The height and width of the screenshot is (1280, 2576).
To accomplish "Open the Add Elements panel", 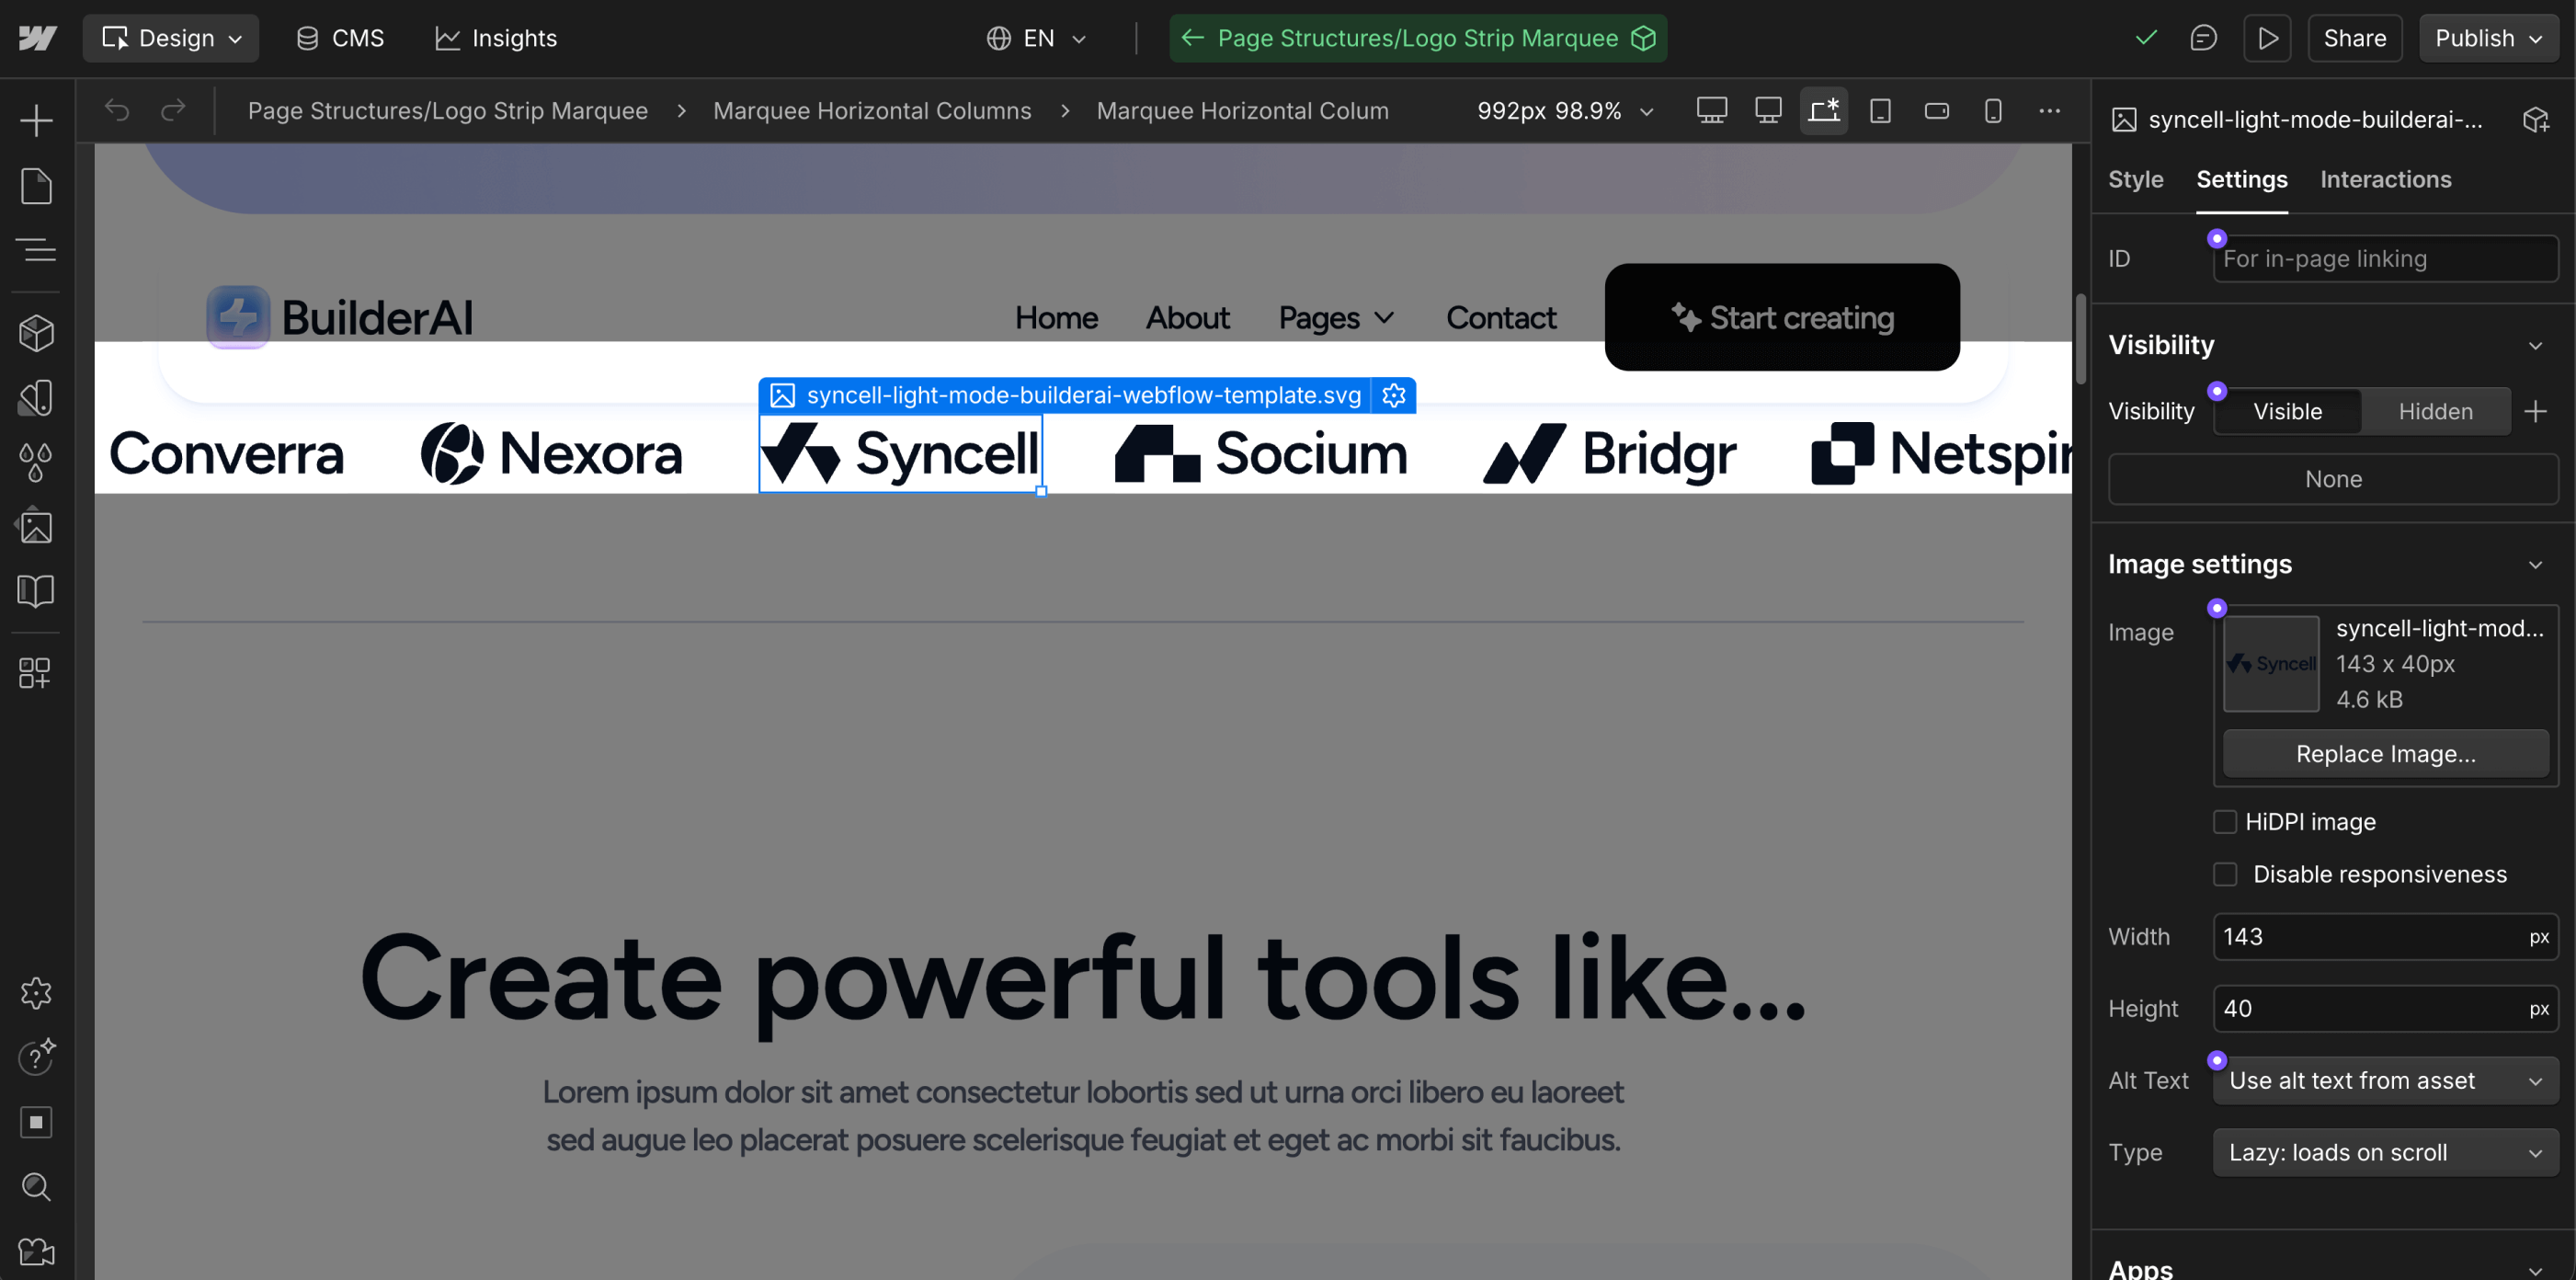I will click(x=36, y=118).
